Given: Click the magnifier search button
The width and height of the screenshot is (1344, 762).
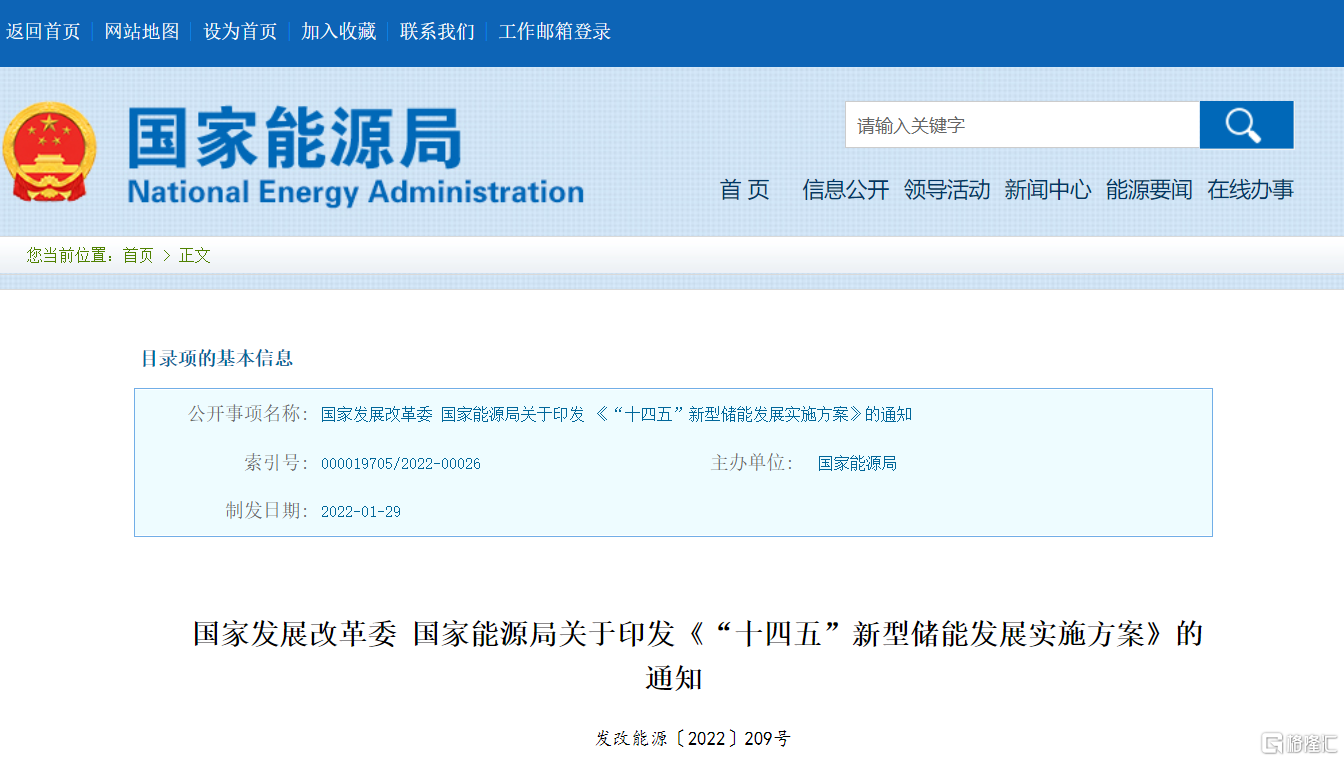Looking at the screenshot, I should 1246,125.
